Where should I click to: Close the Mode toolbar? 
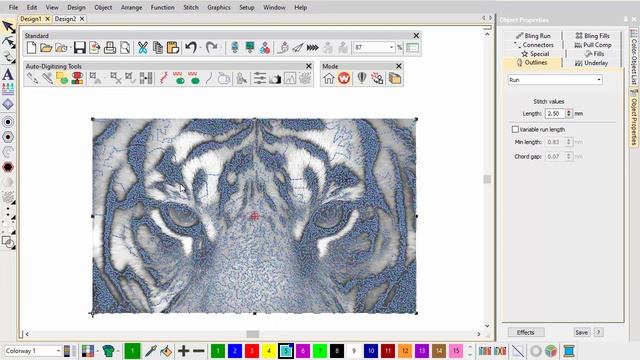point(399,66)
